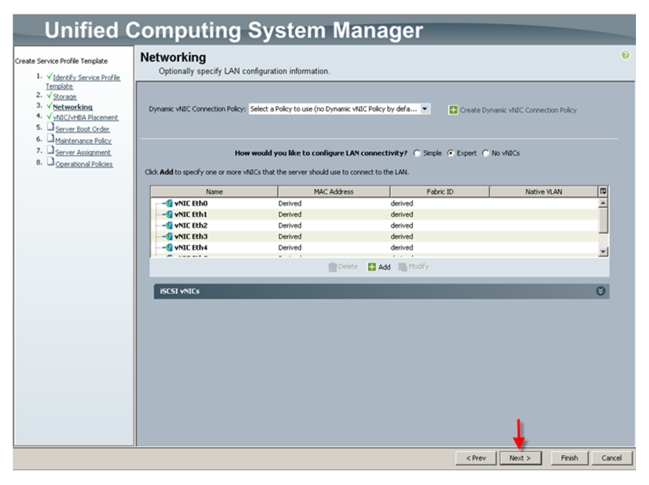Image resolution: width=649 pixels, height=485 pixels.
Task: Click the derived Fabric ID cell of vNIC Eth1
Action: [x=401, y=214]
